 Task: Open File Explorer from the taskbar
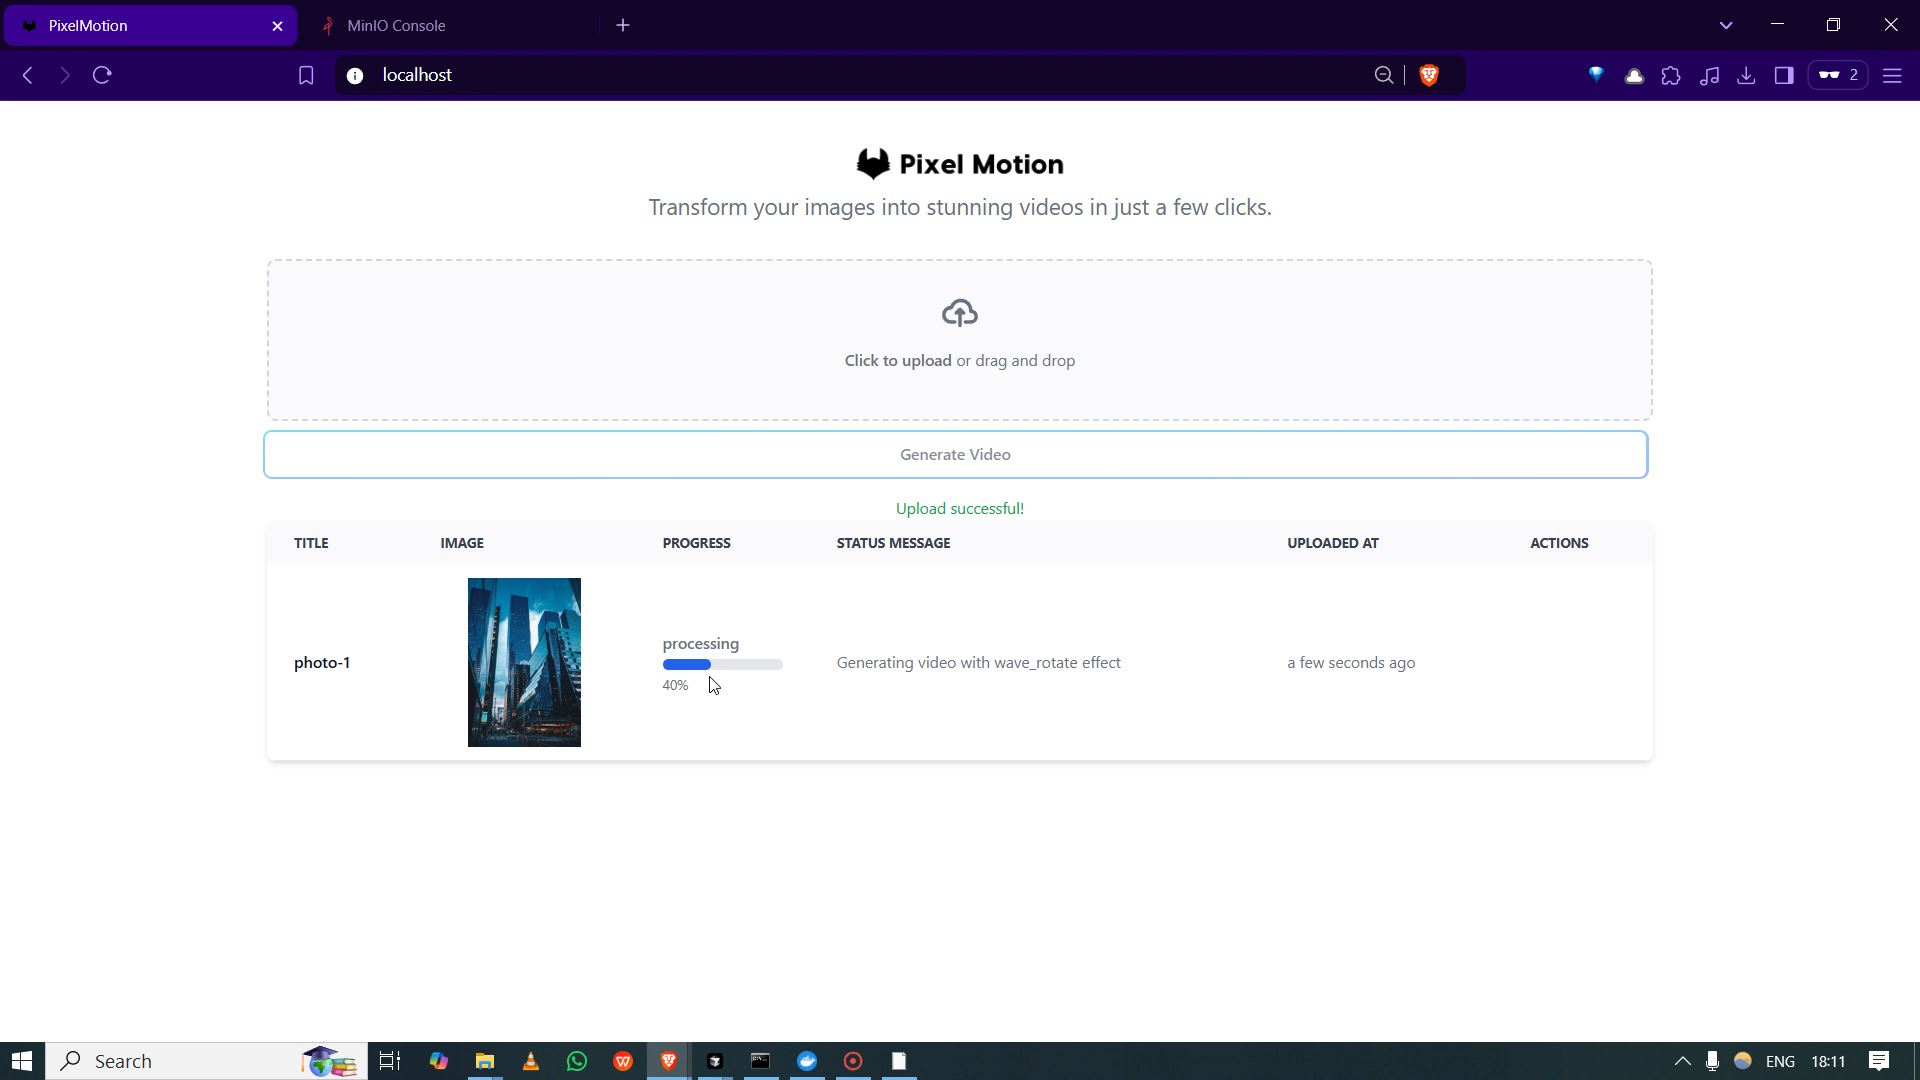485,1061
